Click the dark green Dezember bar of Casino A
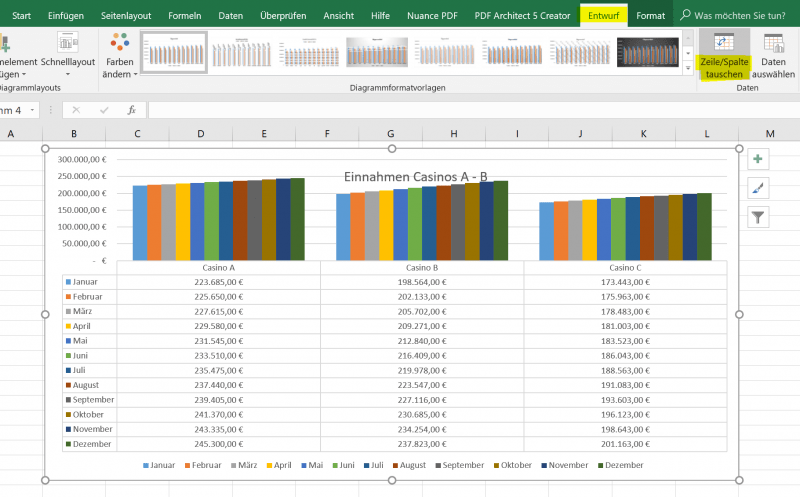Screen dimensions: 800x497 (x=297, y=219)
